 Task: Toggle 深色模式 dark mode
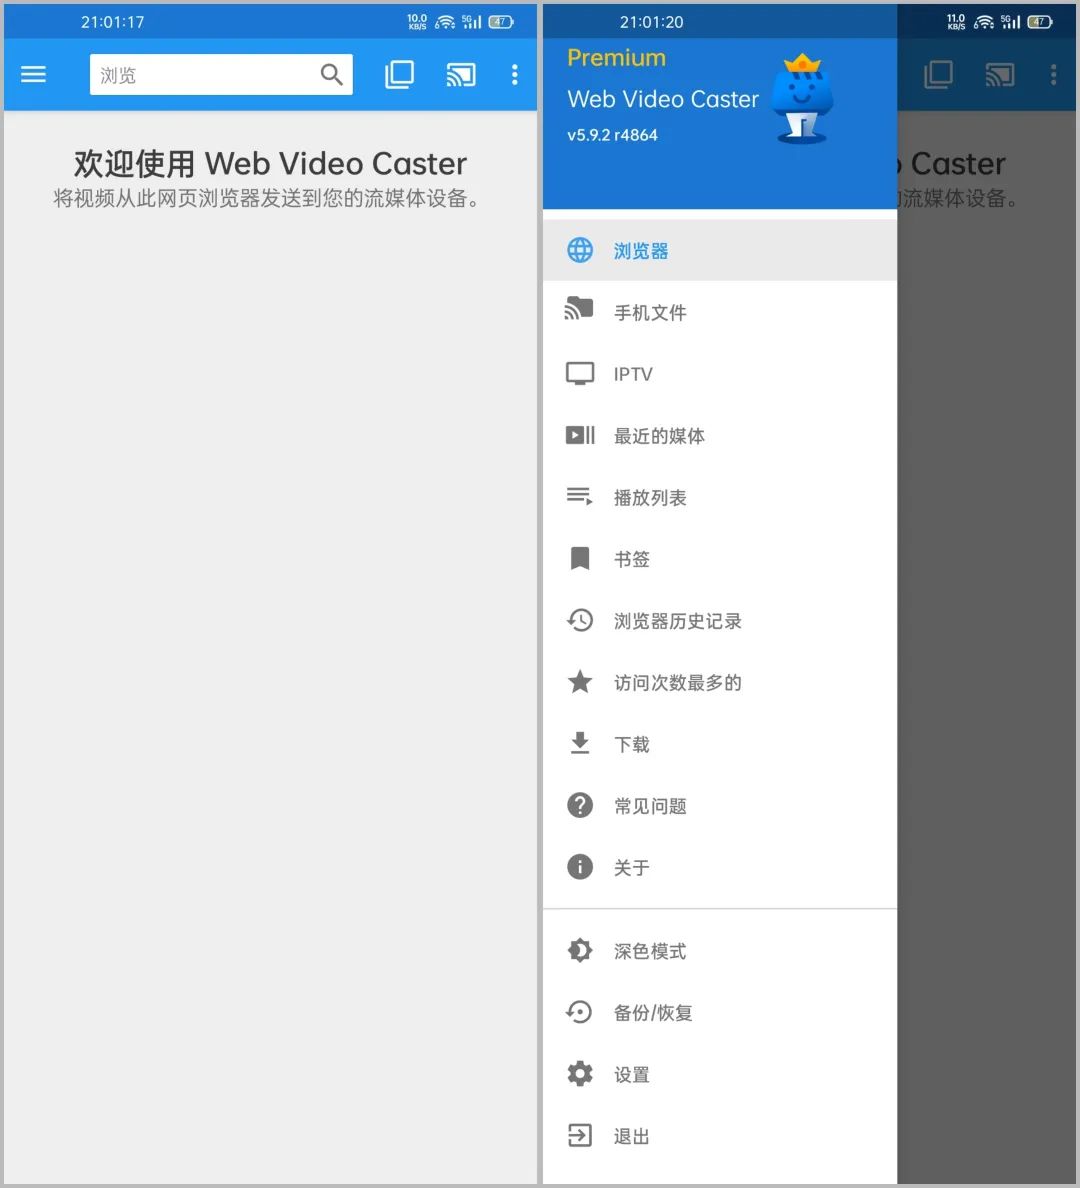(x=720, y=951)
